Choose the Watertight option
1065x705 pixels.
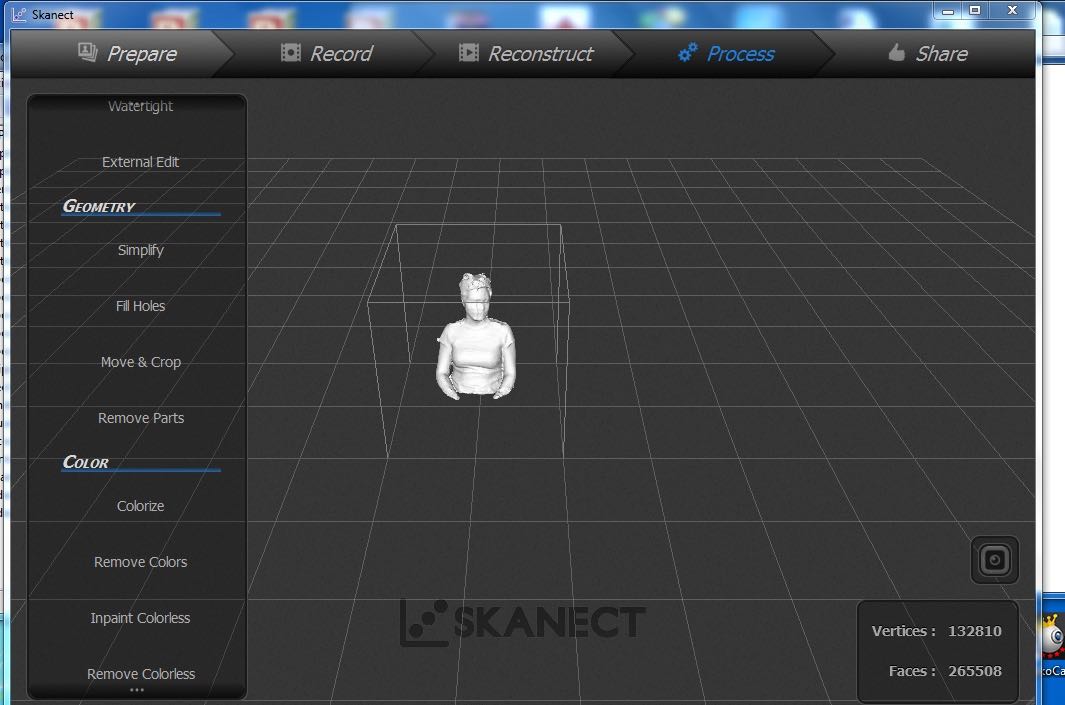[140, 106]
